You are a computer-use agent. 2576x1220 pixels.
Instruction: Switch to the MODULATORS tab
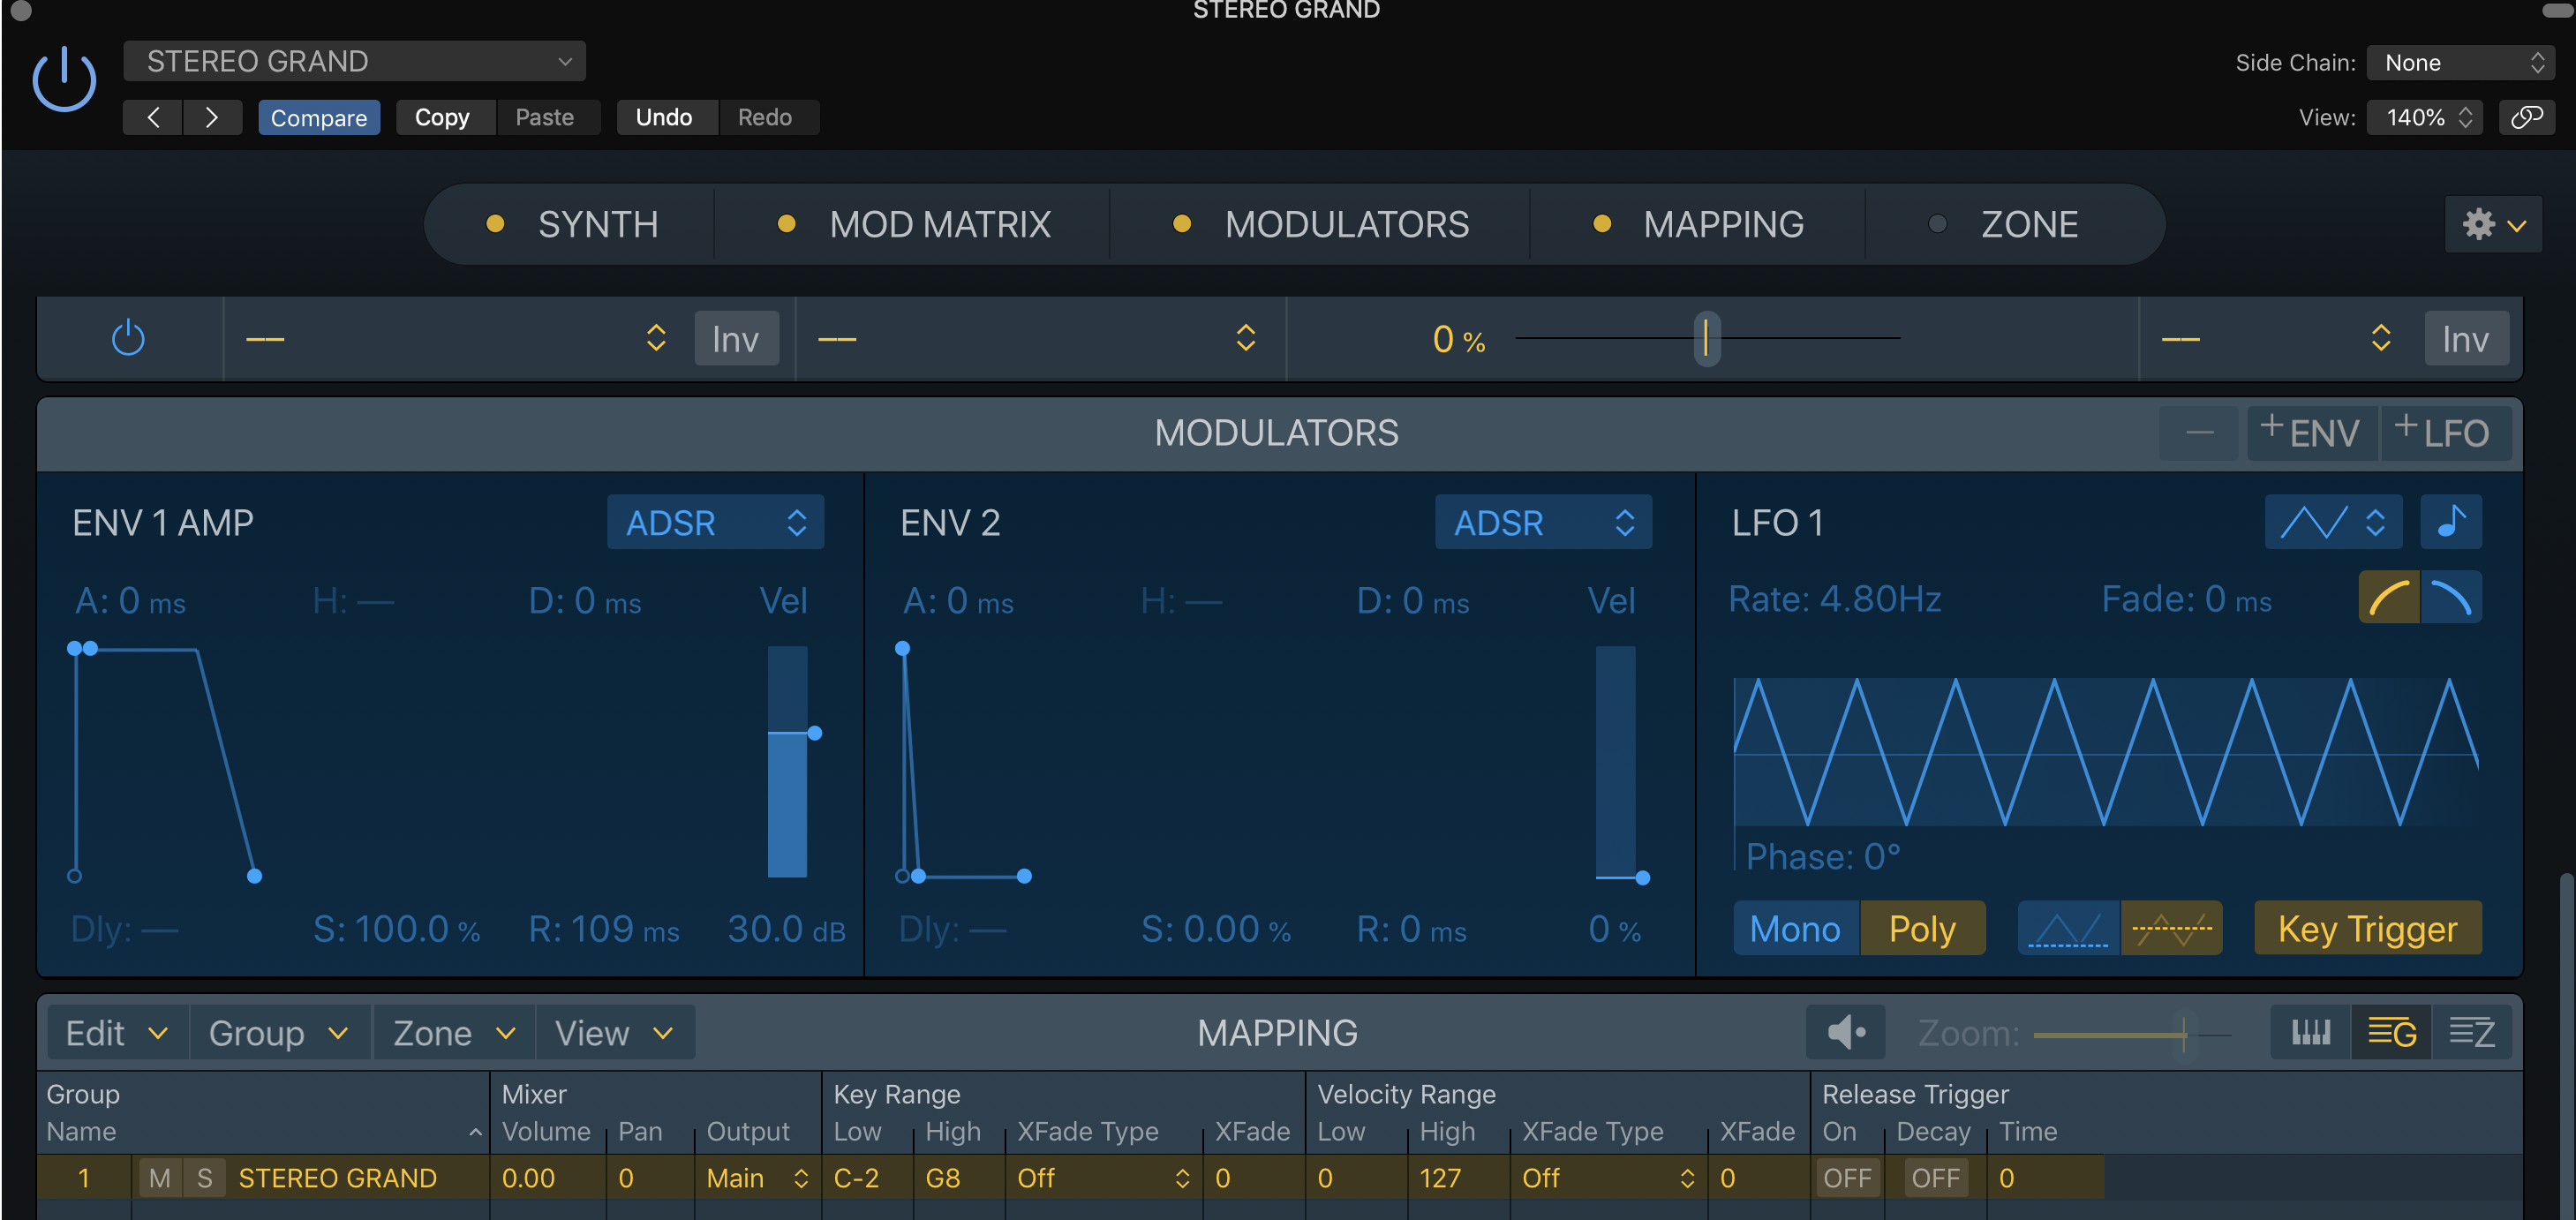point(1320,224)
